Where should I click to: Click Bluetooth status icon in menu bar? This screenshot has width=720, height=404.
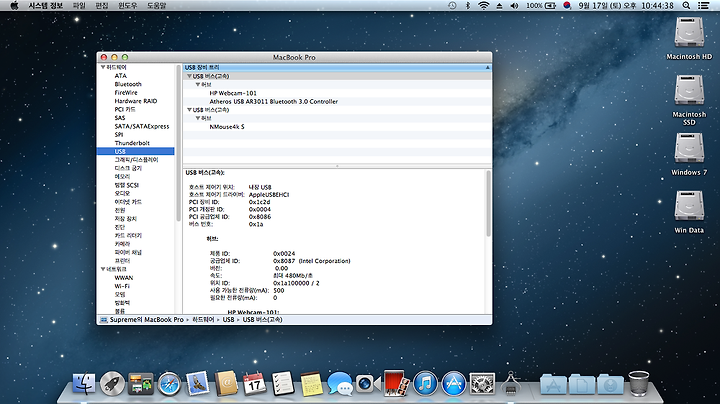(x=468, y=6)
